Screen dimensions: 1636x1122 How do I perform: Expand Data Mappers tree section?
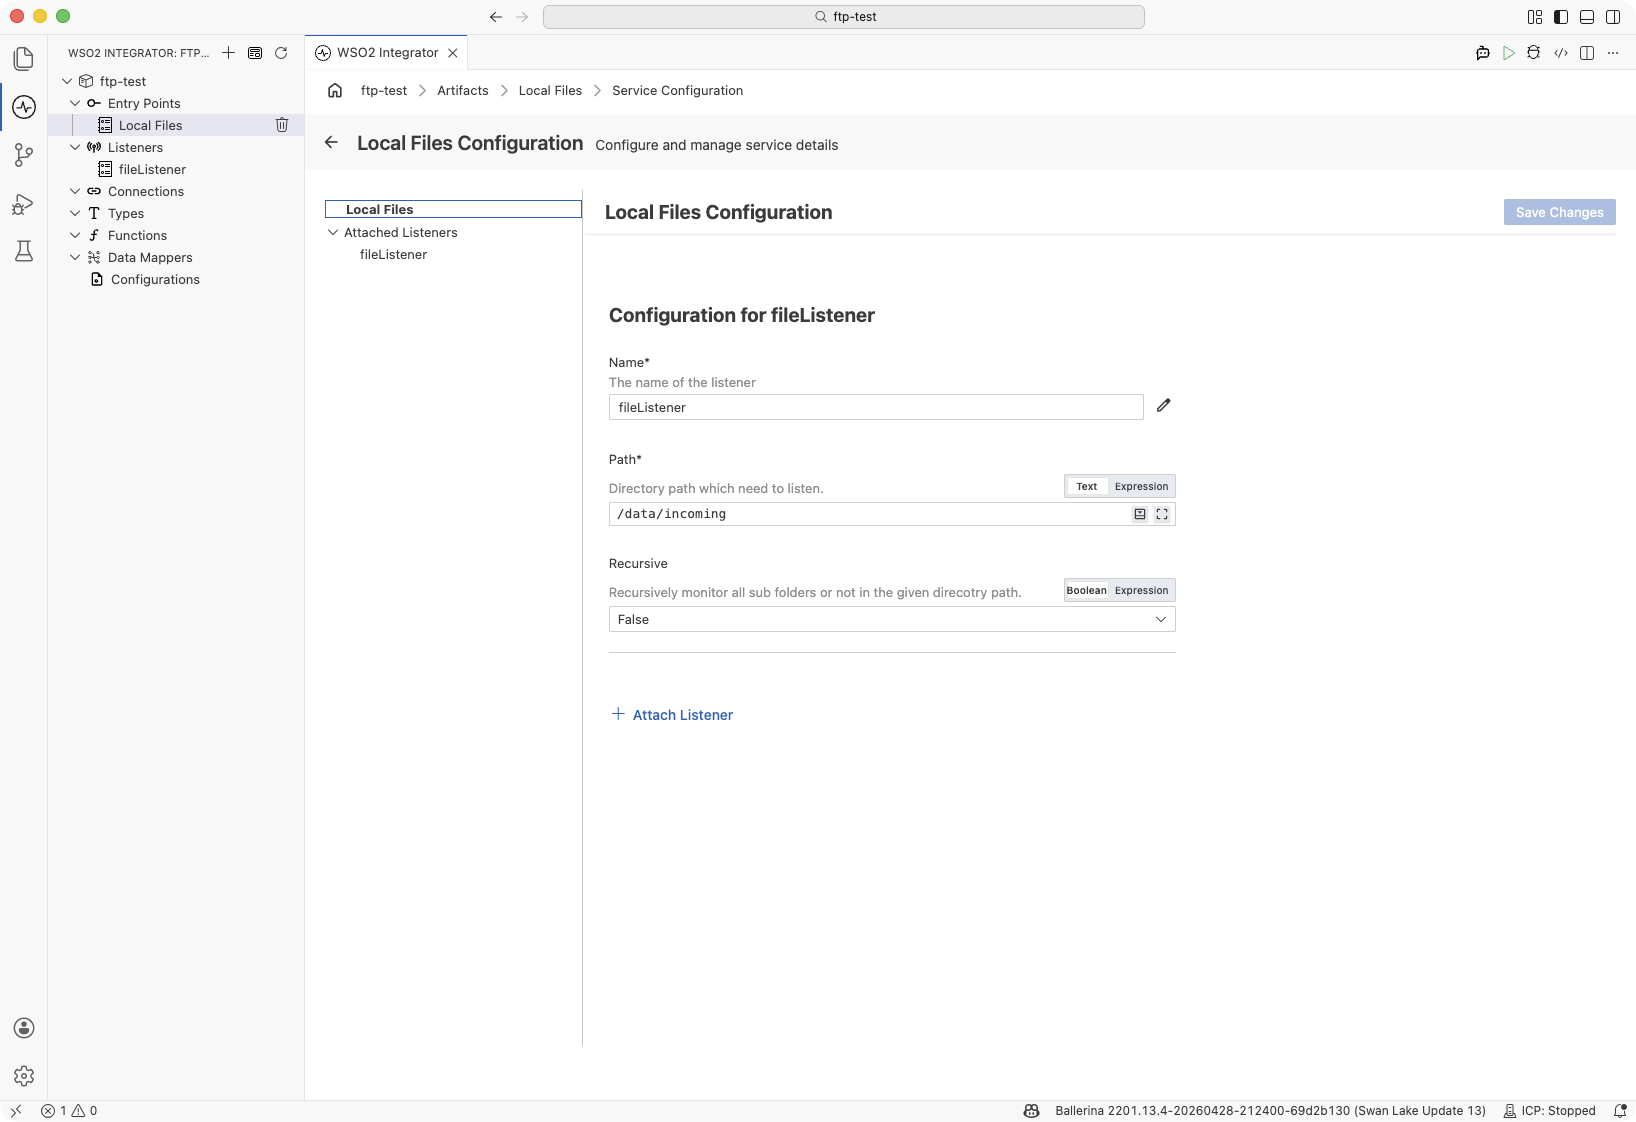click(x=75, y=257)
